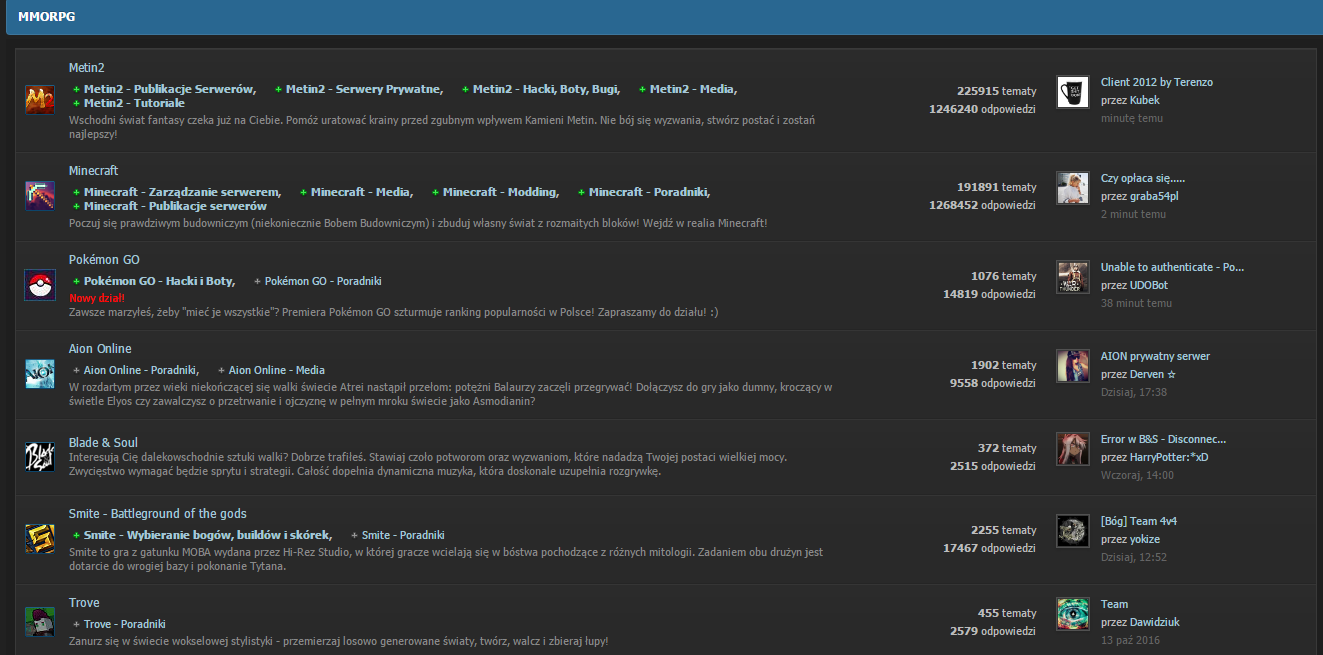Open Derven's user profile

point(1153,374)
